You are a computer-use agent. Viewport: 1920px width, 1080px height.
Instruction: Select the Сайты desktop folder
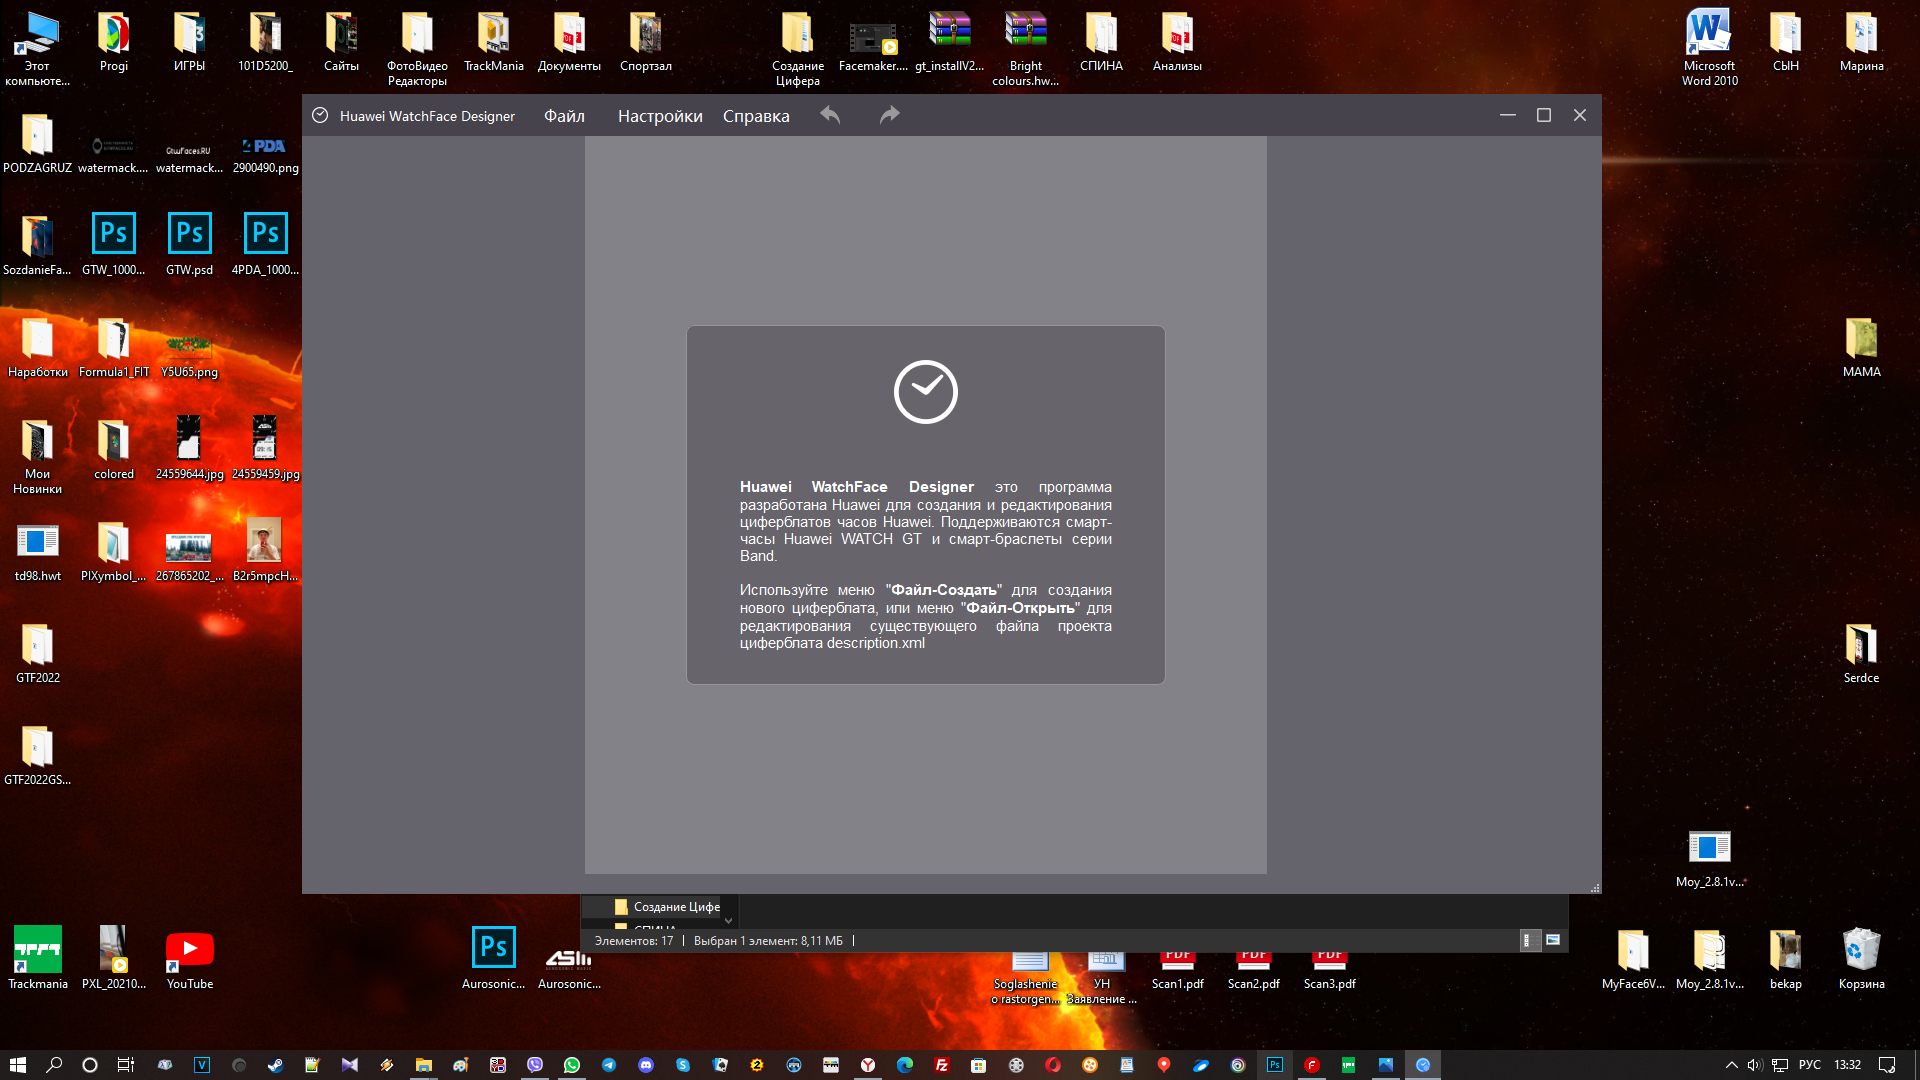[x=341, y=42]
